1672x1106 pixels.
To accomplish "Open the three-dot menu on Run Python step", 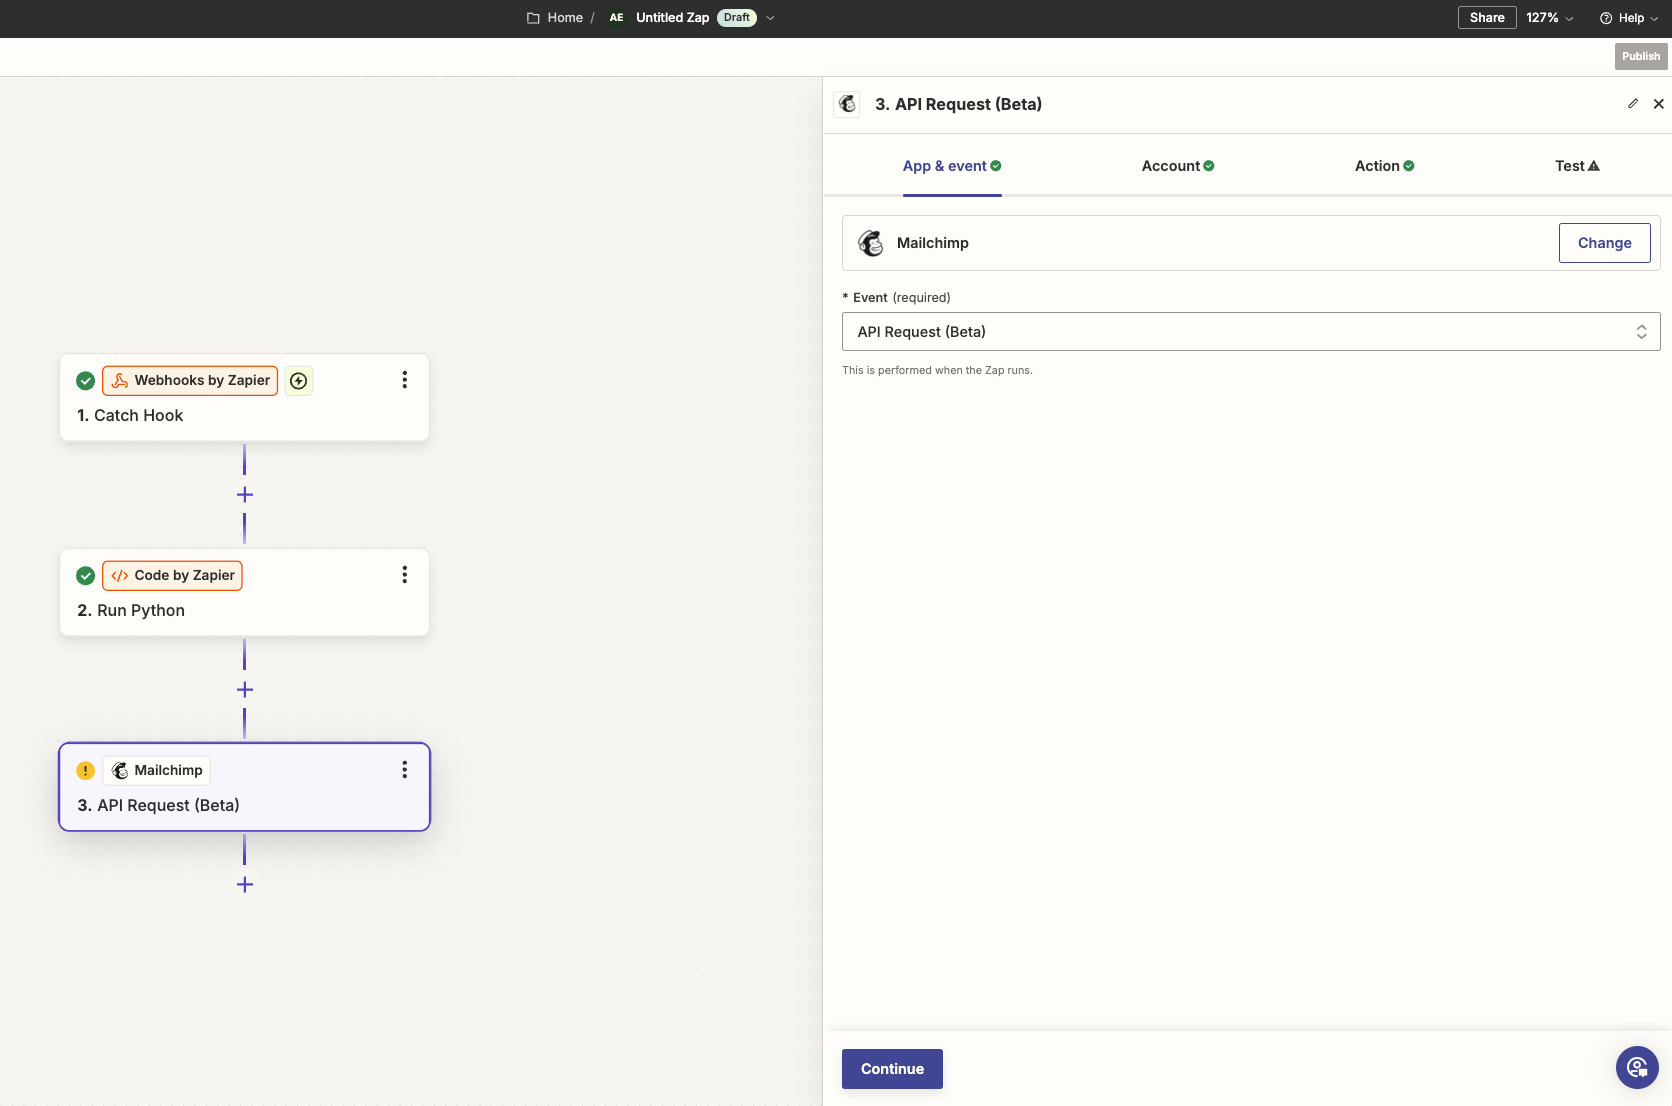I will click(404, 574).
